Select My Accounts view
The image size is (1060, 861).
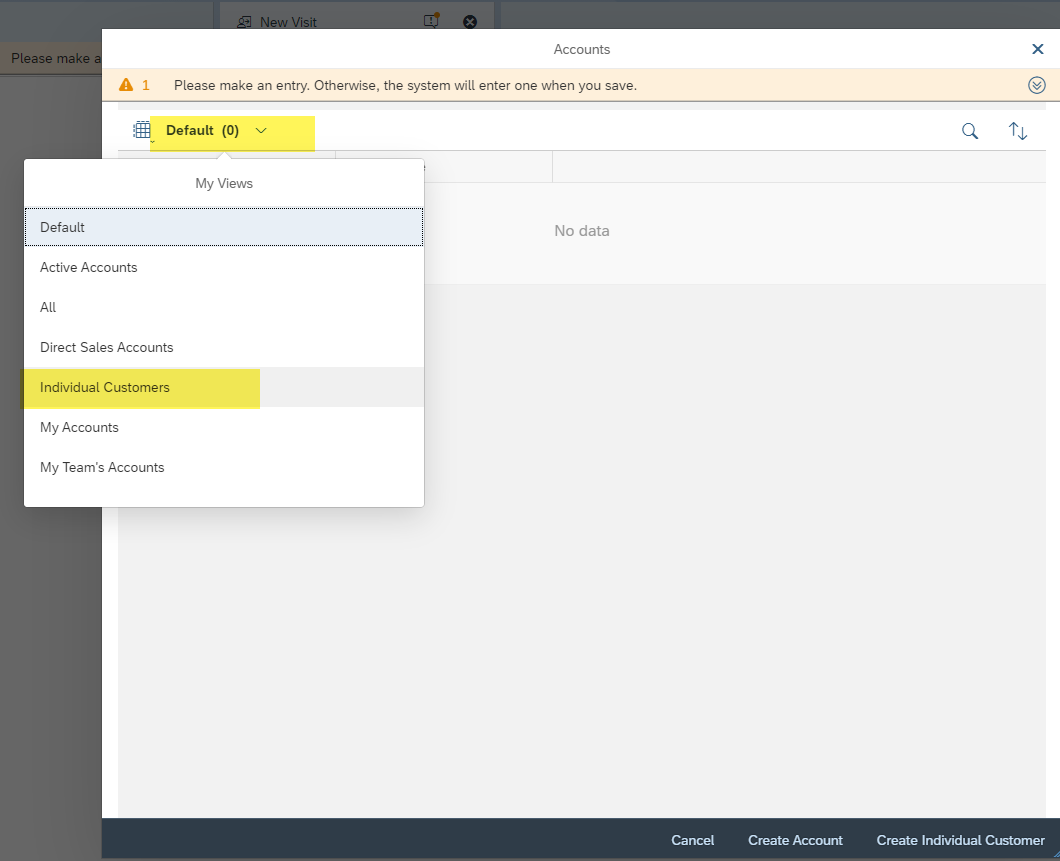coord(224,427)
